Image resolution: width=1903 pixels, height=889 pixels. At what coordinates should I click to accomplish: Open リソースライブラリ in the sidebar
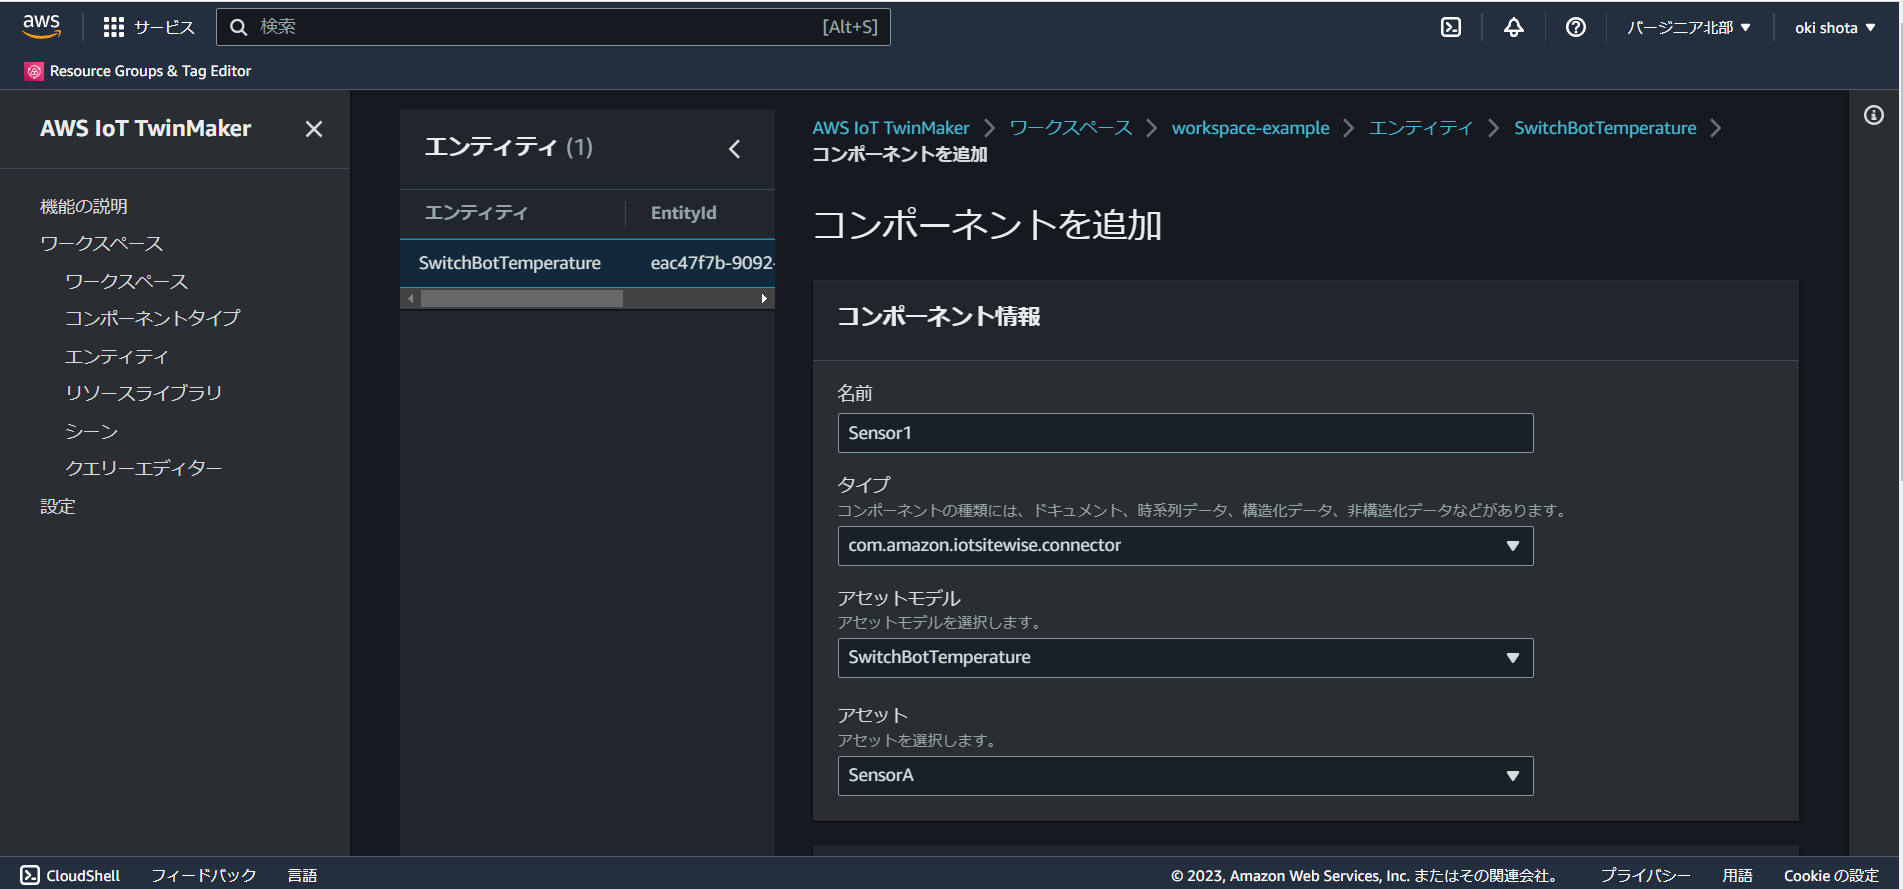pyautogui.click(x=144, y=394)
